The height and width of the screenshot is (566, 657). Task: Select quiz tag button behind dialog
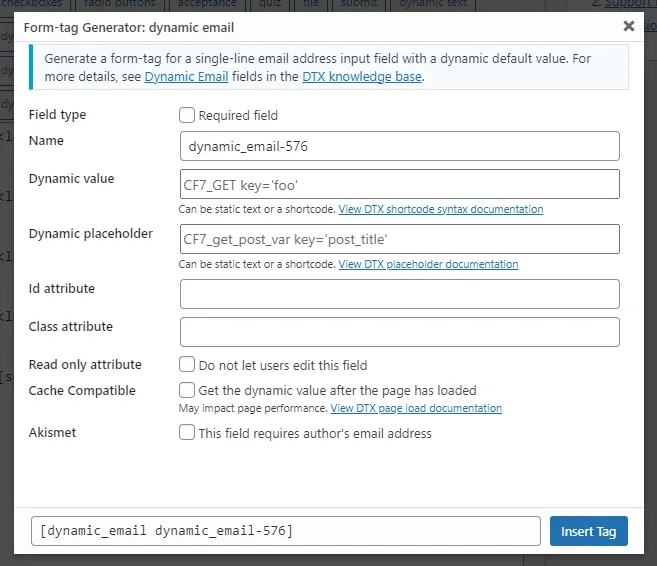(x=270, y=5)
